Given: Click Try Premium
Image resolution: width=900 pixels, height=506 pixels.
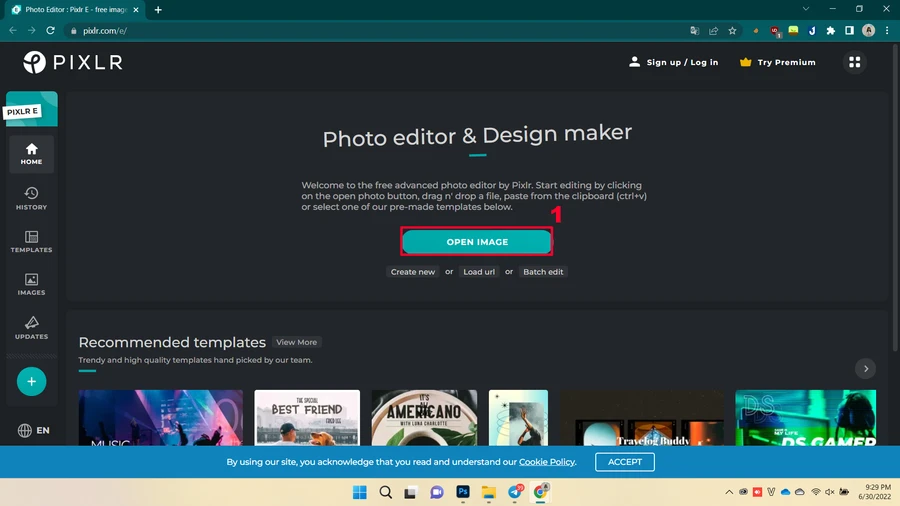Looking at the screenshot, I should coord(778,62).
